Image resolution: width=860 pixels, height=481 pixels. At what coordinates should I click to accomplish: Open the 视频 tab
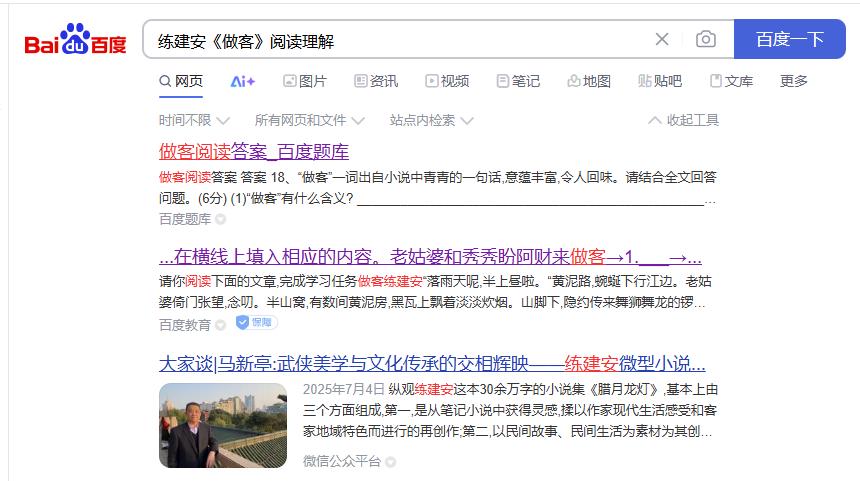click(447, 81)
